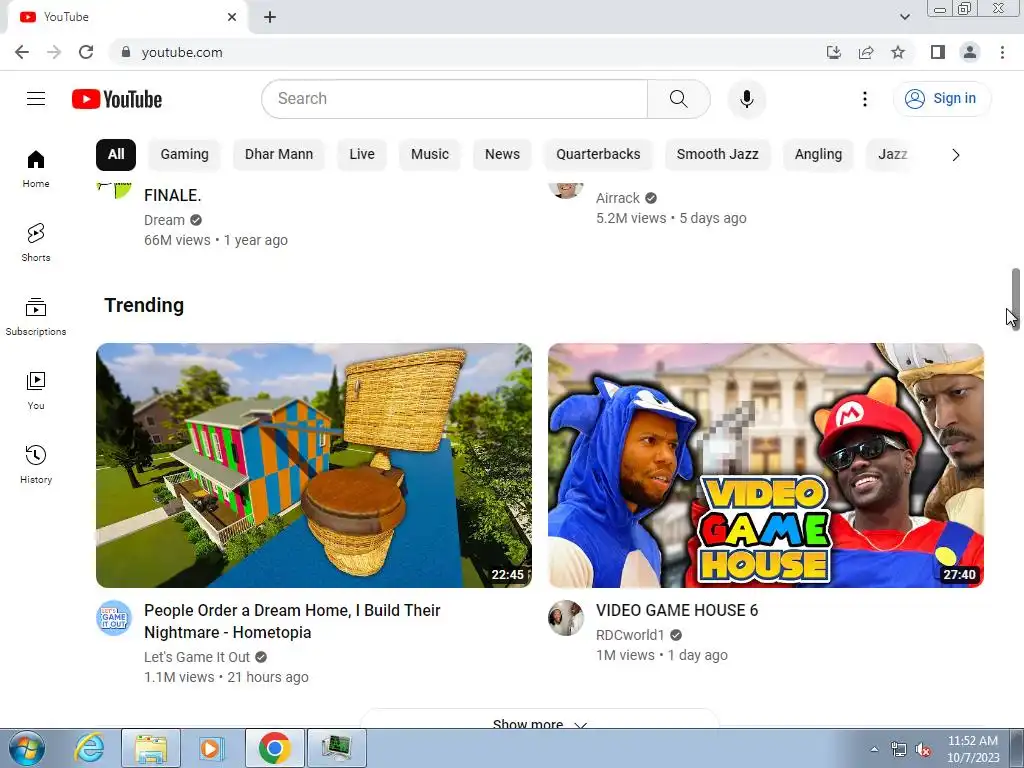This screenshot has height=768, width=1024.
Task: Click the muted volume tray icon
Action: 923,750
